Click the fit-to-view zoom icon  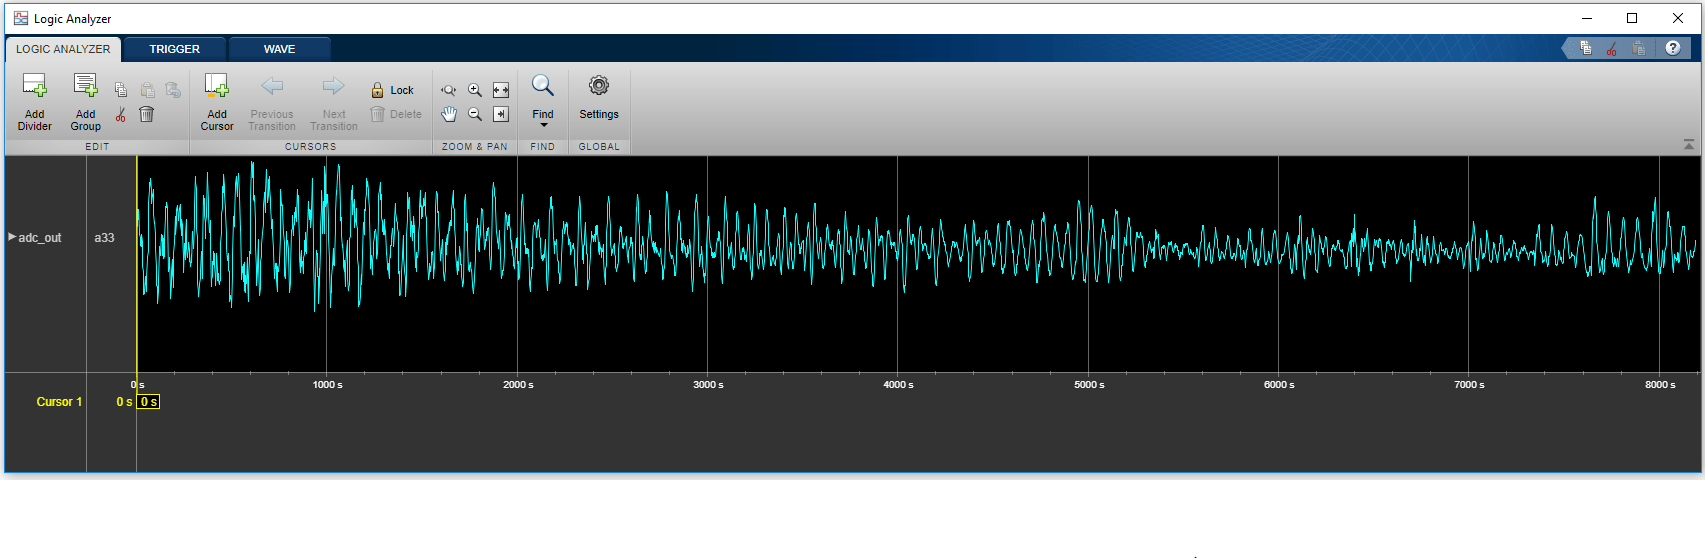[x=501, y=90]
